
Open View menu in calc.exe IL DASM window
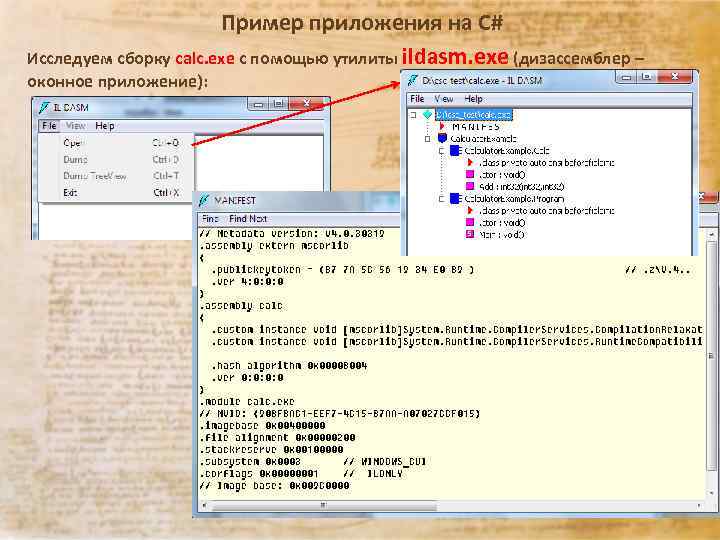coord(444,99)
